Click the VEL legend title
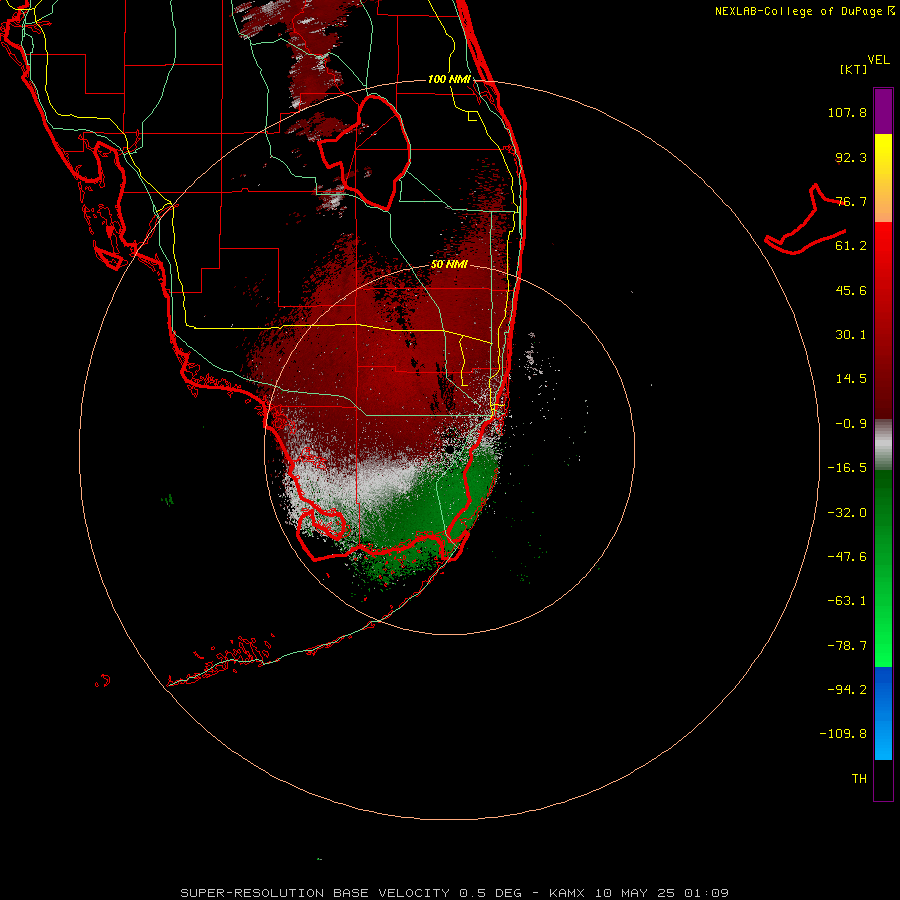Image resolution: width=900 pixels, height=900 pixels. 878,60
